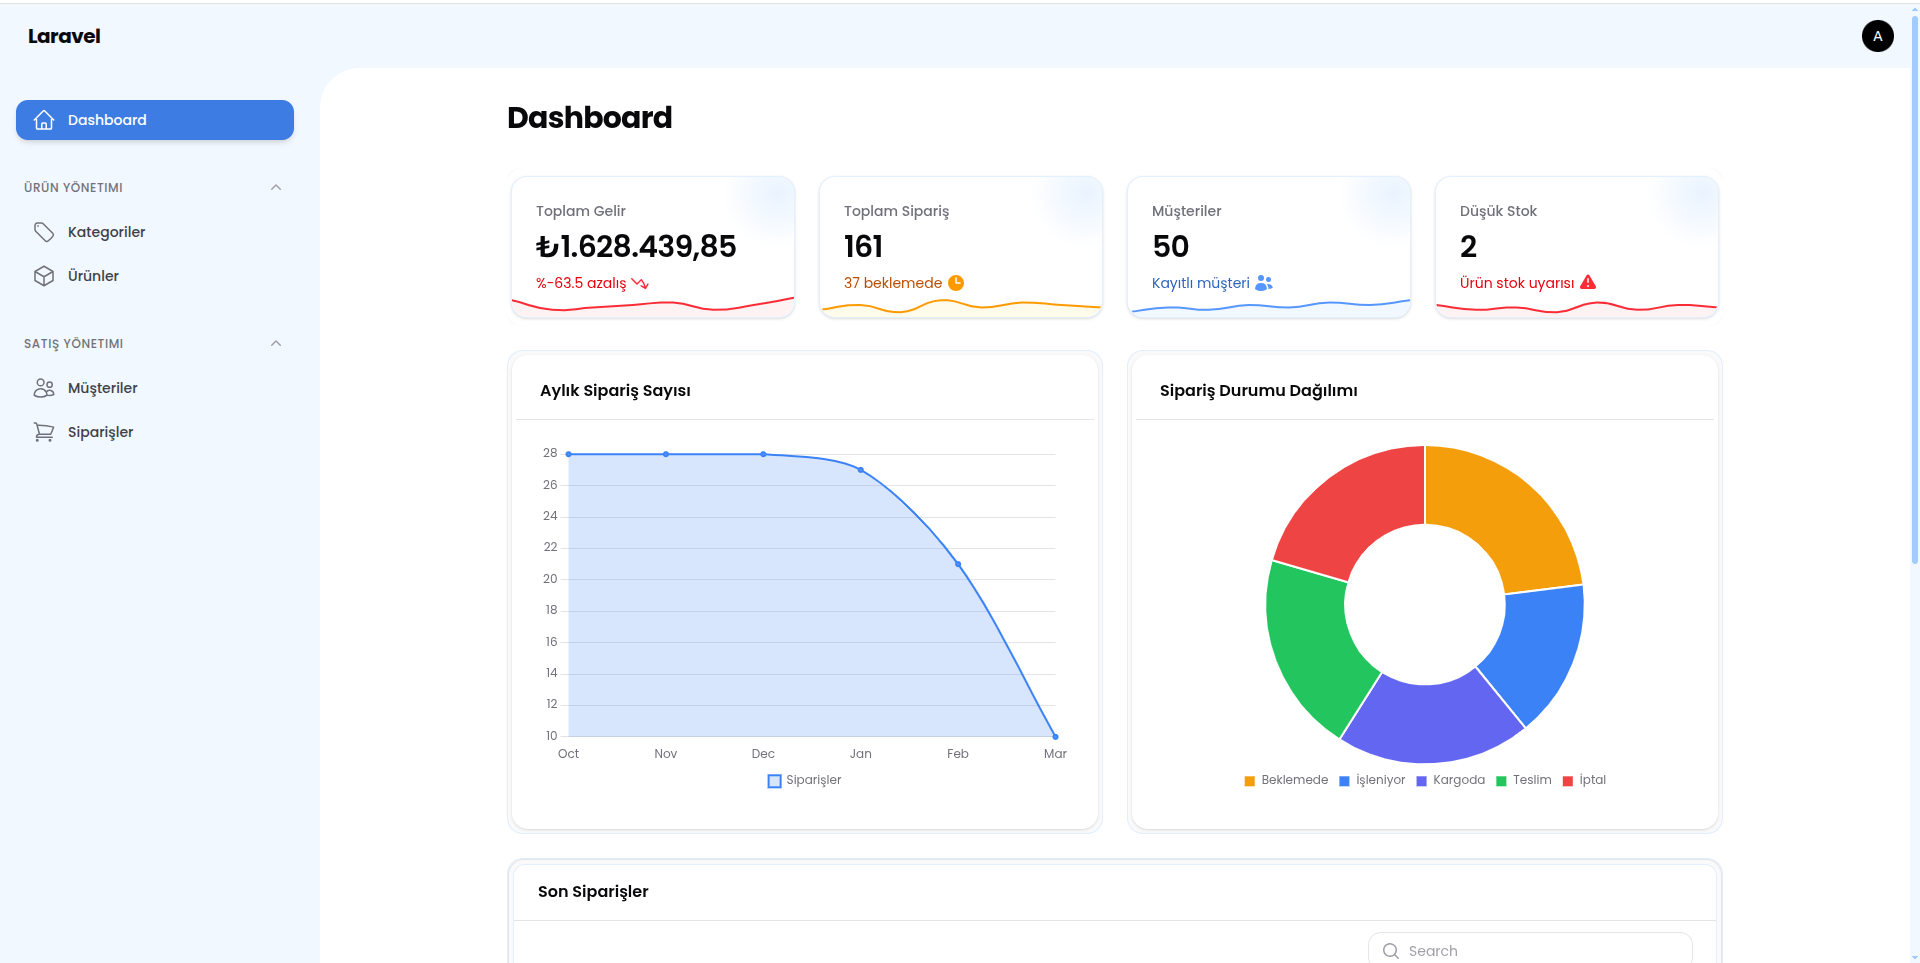This screenshot has width=1920, height=963.
Task: Click the Kargoda purple legend swatch
Action: pos(1422,781)
